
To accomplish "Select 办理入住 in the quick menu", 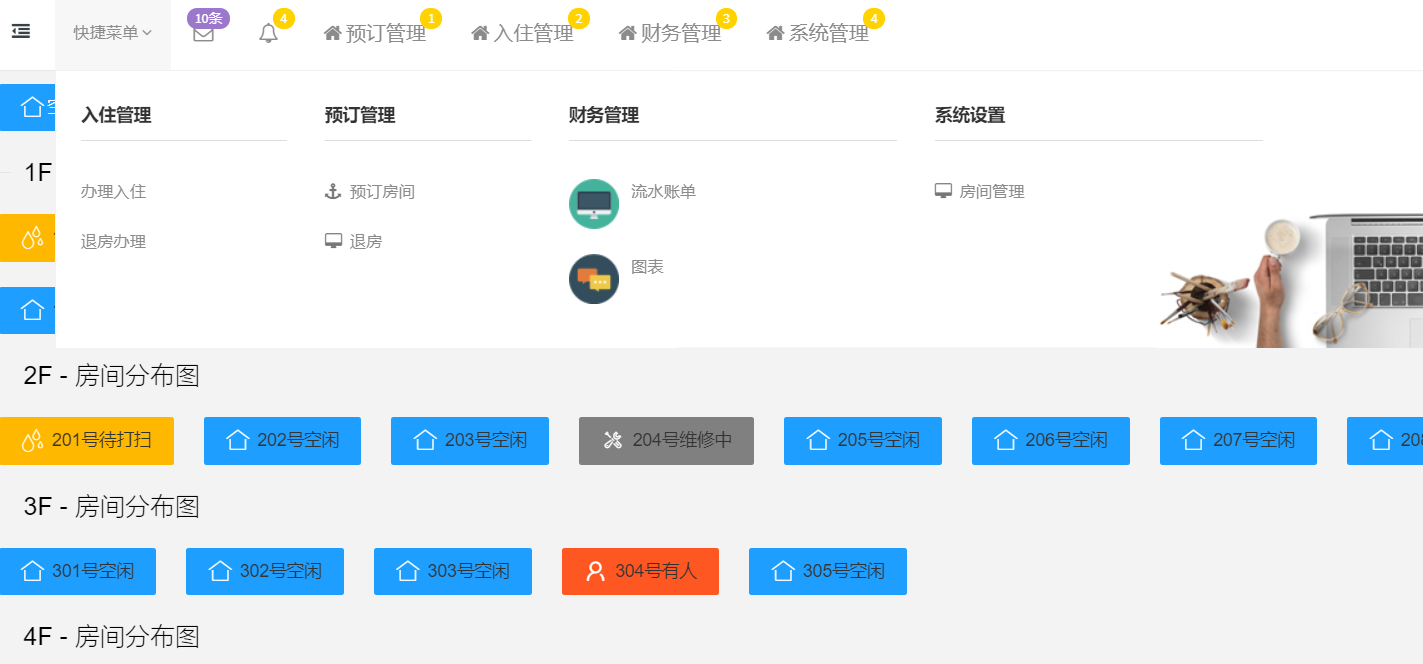I will [113, 192].
